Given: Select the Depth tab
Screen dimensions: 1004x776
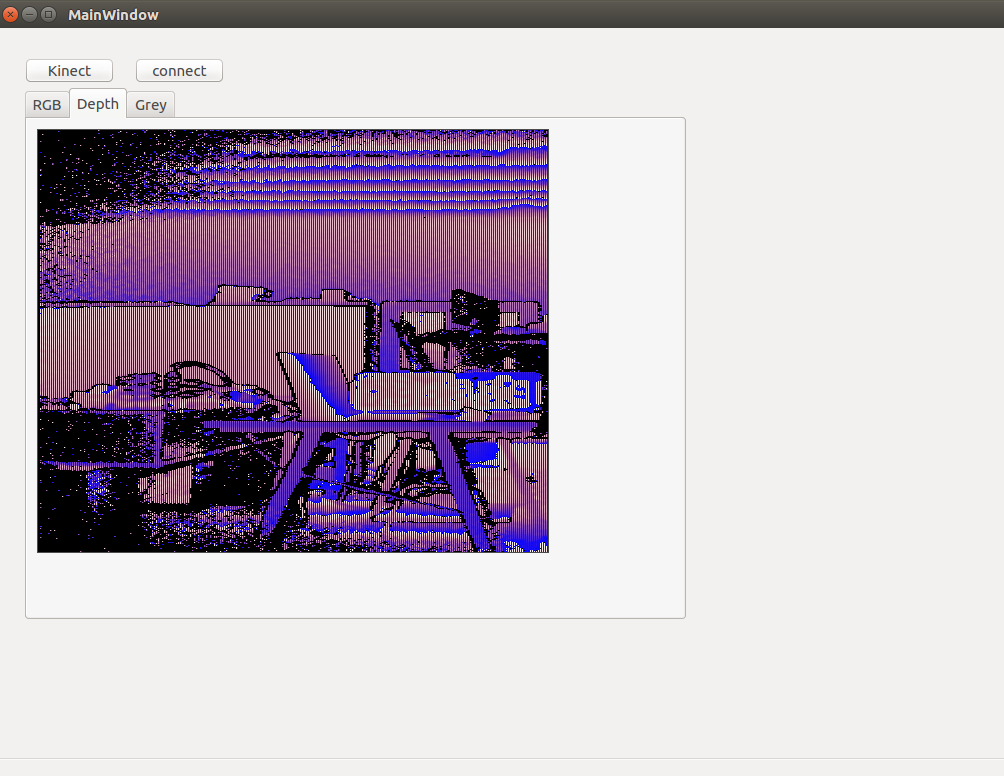Looking at the screenshot, I should coord(98,104).
